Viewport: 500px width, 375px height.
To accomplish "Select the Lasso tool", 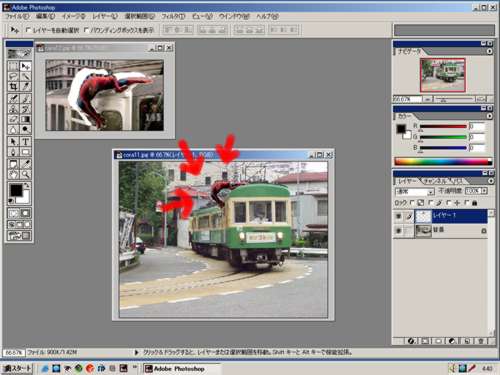I will coord(13,76).
